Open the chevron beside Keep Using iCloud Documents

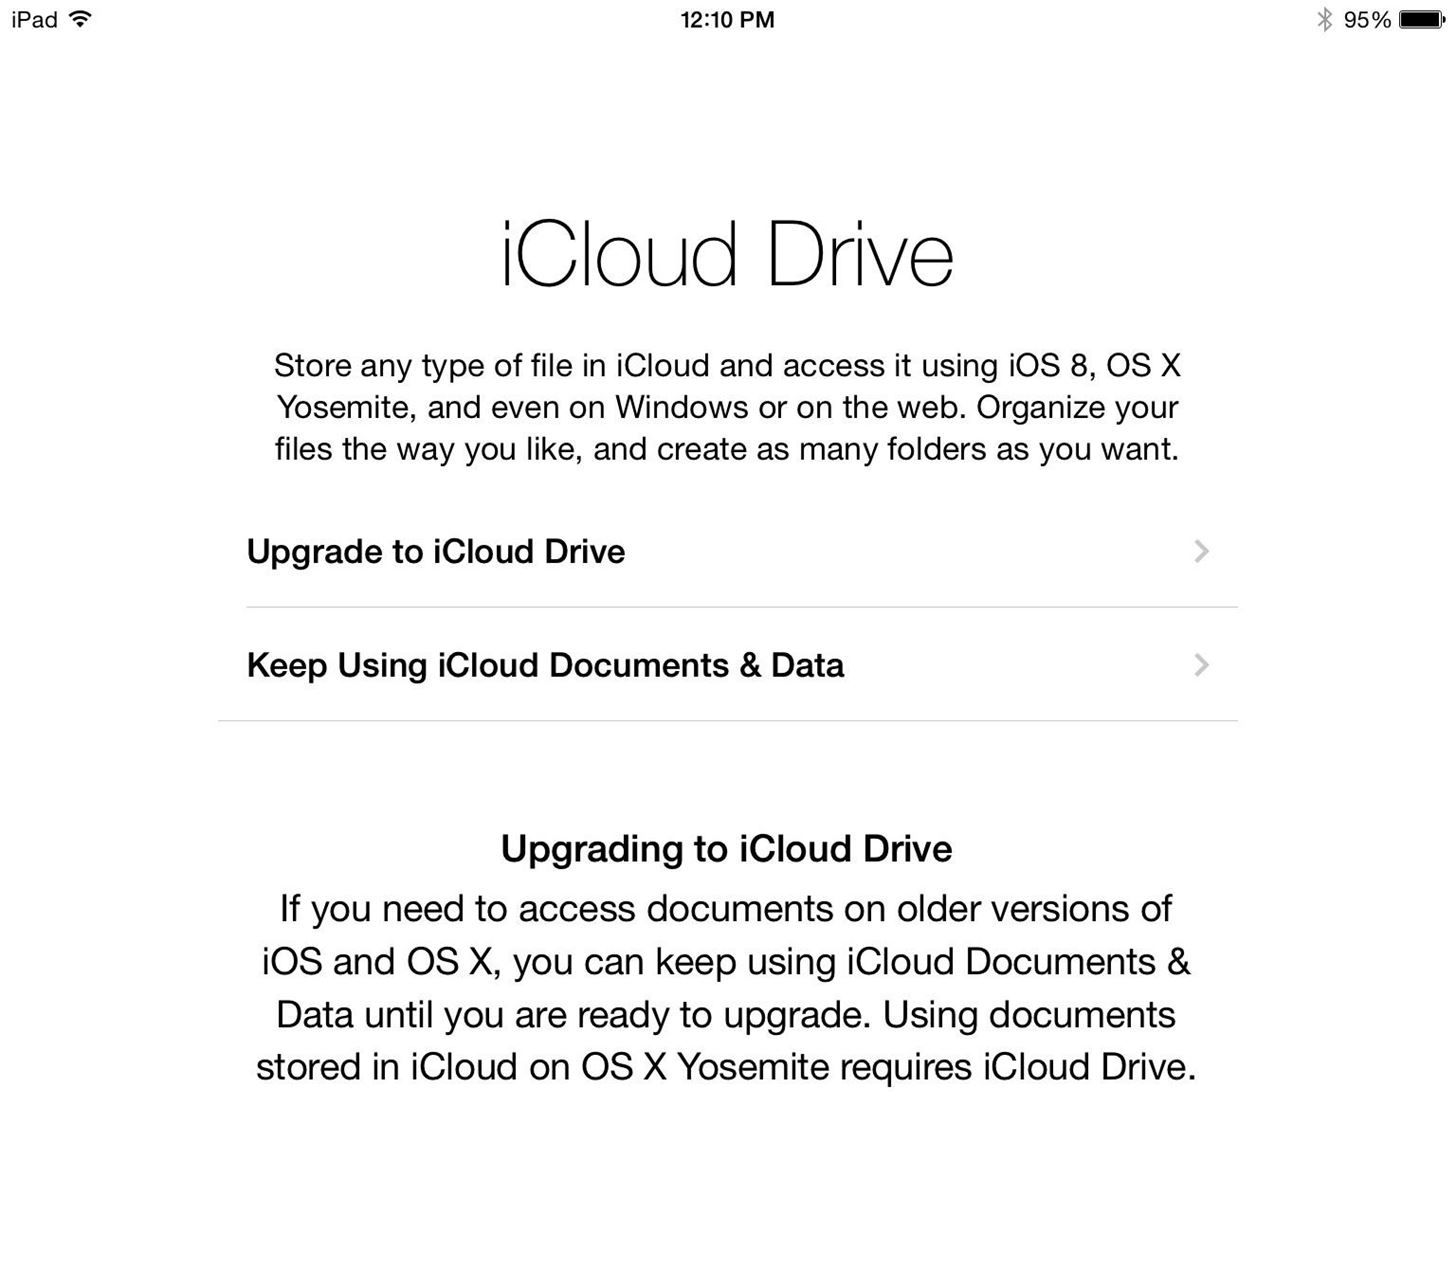pyautogui.click(x=1201, y=665)
